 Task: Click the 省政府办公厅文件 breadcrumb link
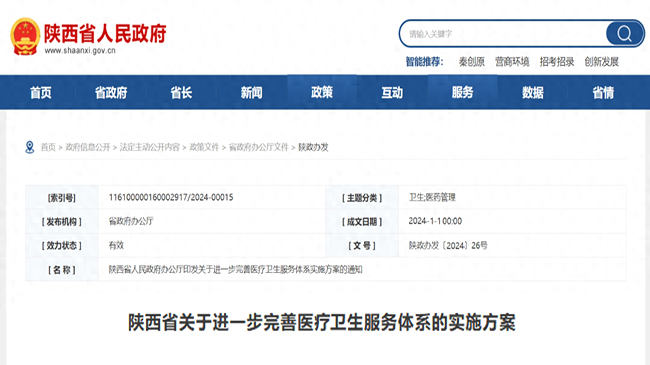click(x=259, y=147)
